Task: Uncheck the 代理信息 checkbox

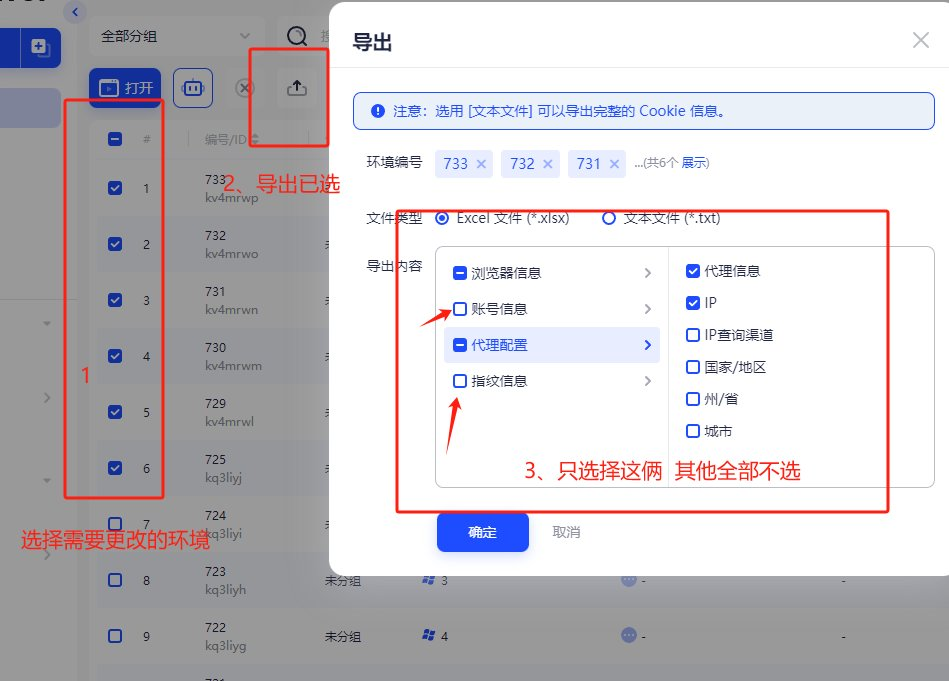Action: [693, 271]
